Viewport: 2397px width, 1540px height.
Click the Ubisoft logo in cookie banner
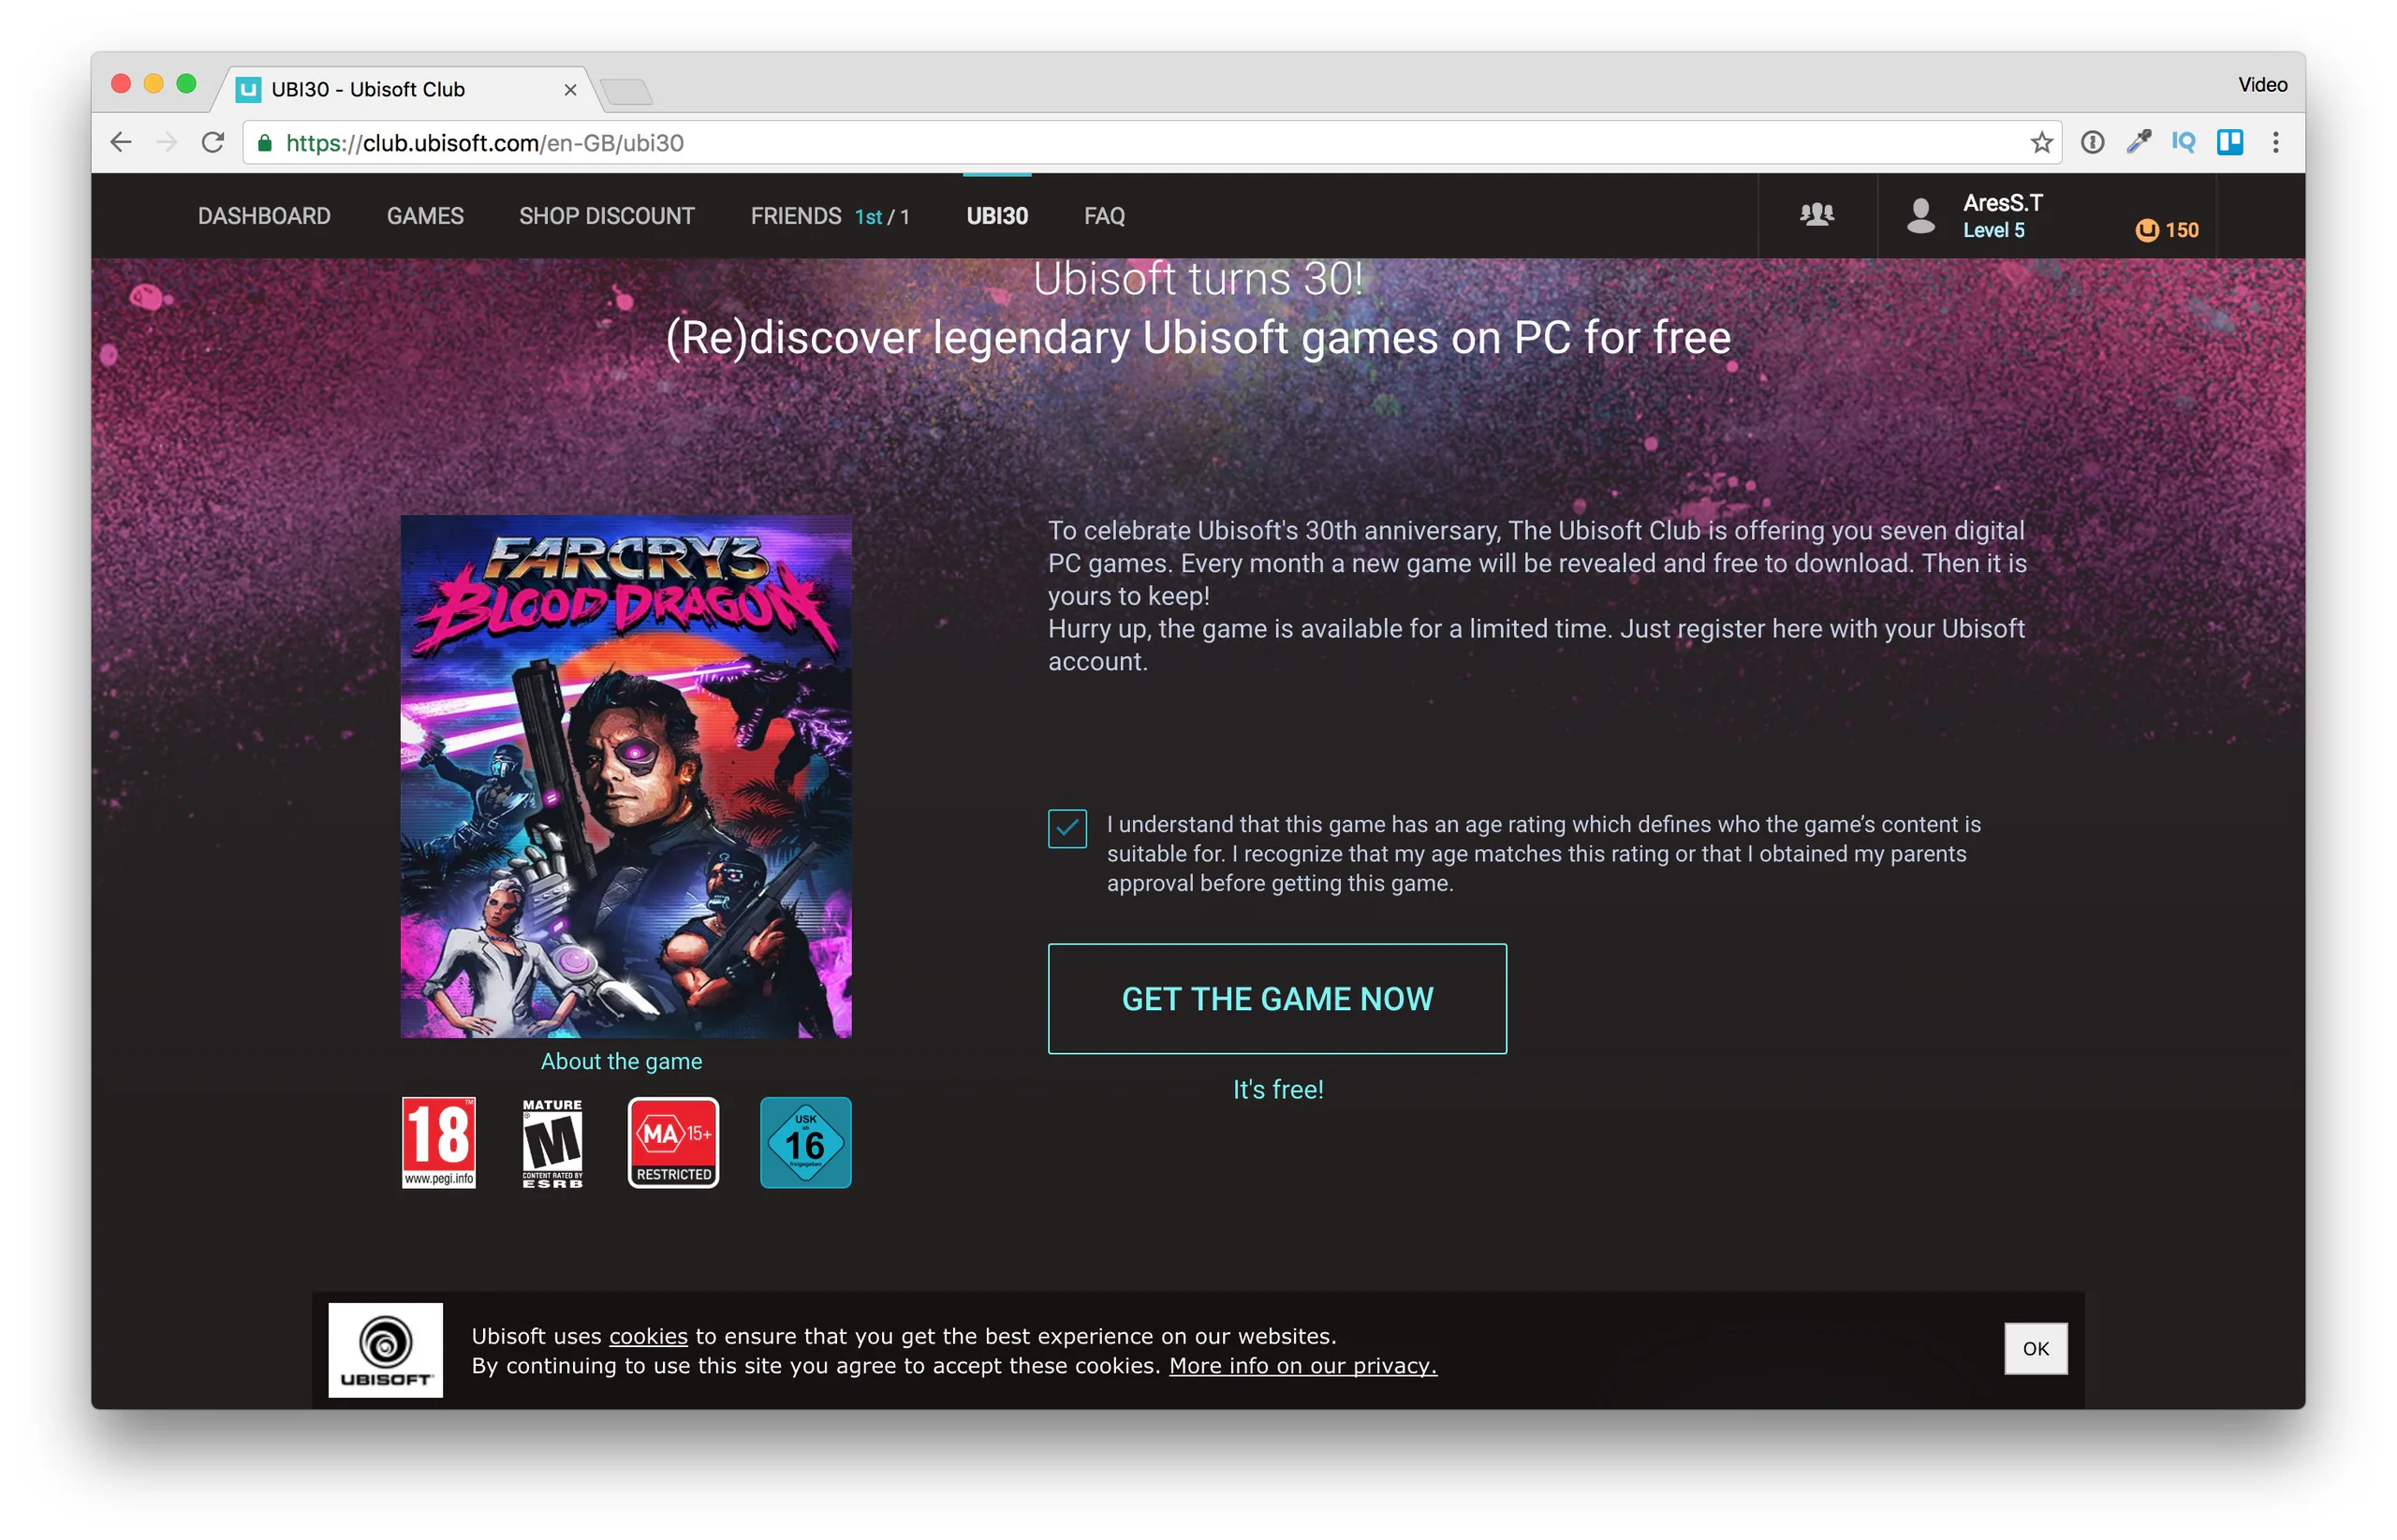[x=386, y=1350]
